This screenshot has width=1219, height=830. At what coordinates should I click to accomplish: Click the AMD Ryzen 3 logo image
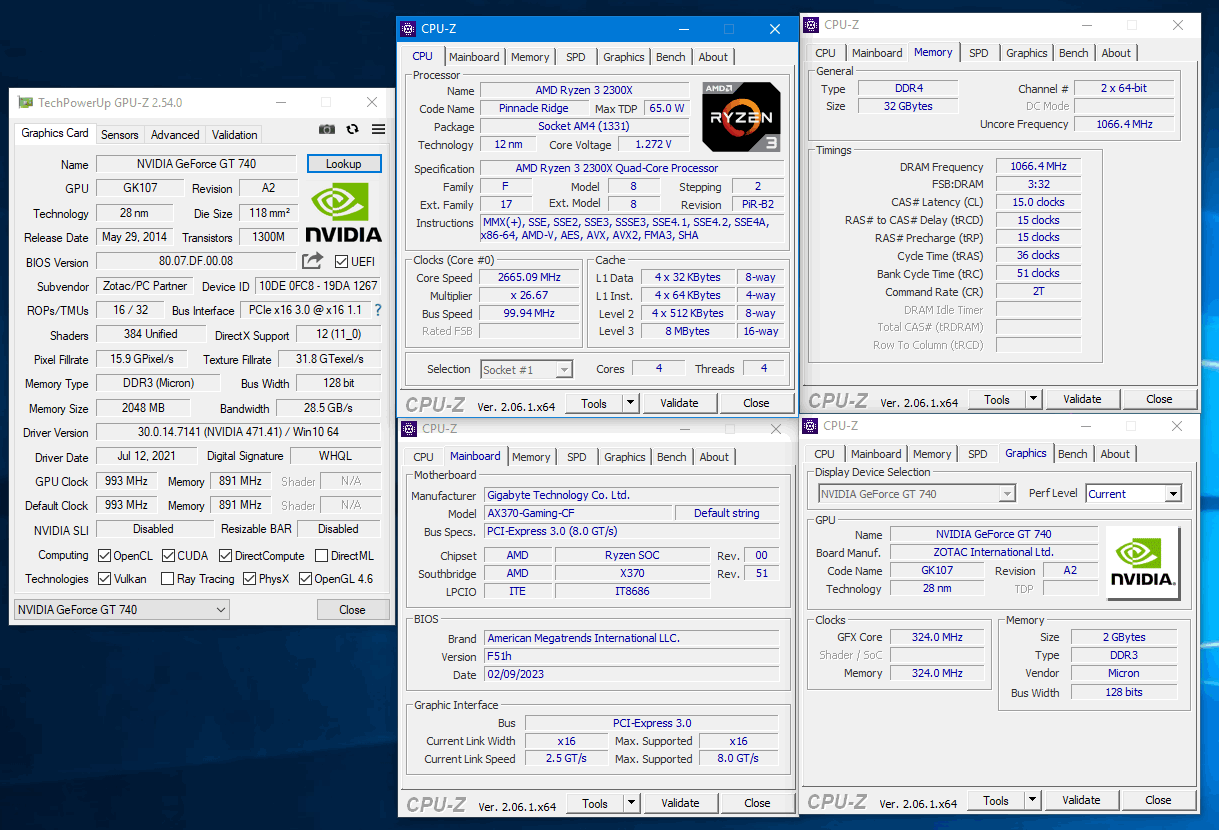tap(741, 117)
